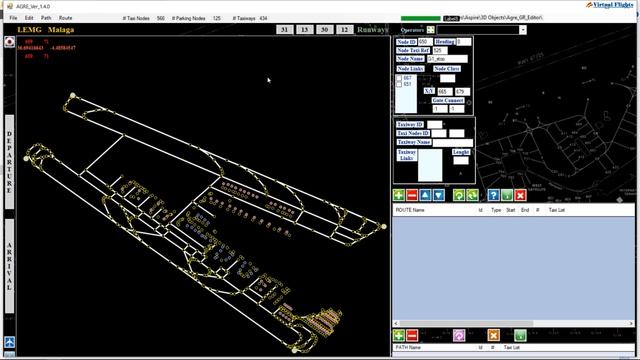Click the green progress bar at top
This screenshot has height=360, width=640.
420,18
